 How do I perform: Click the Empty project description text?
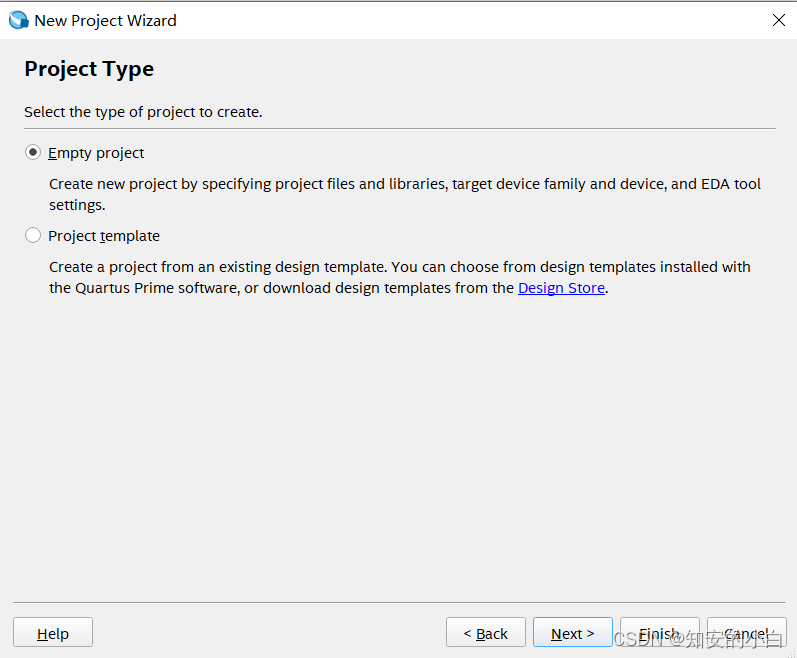click(x=405, y=194)
